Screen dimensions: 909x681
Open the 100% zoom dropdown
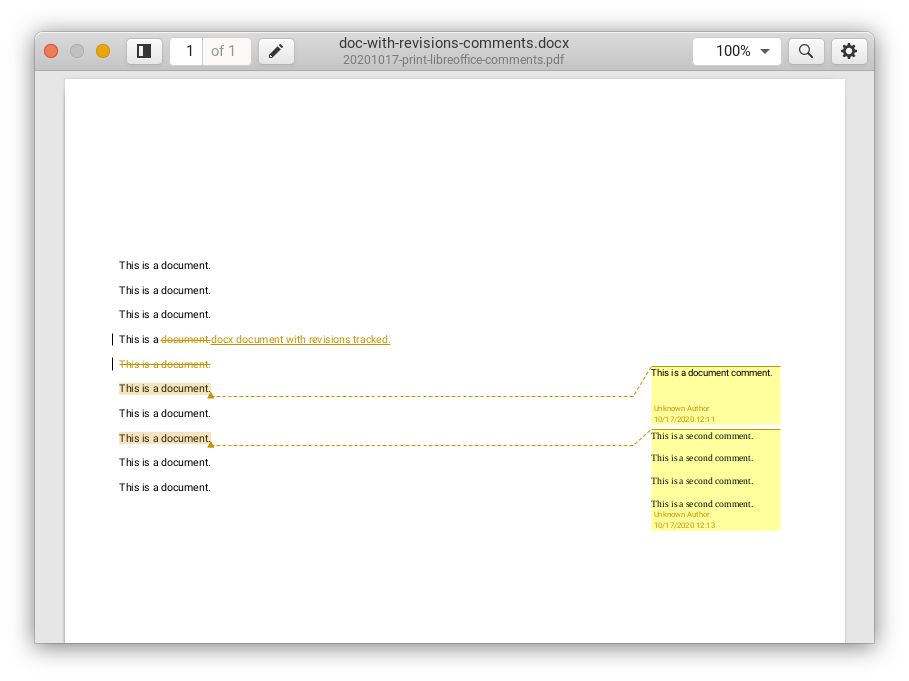[737, 51]
